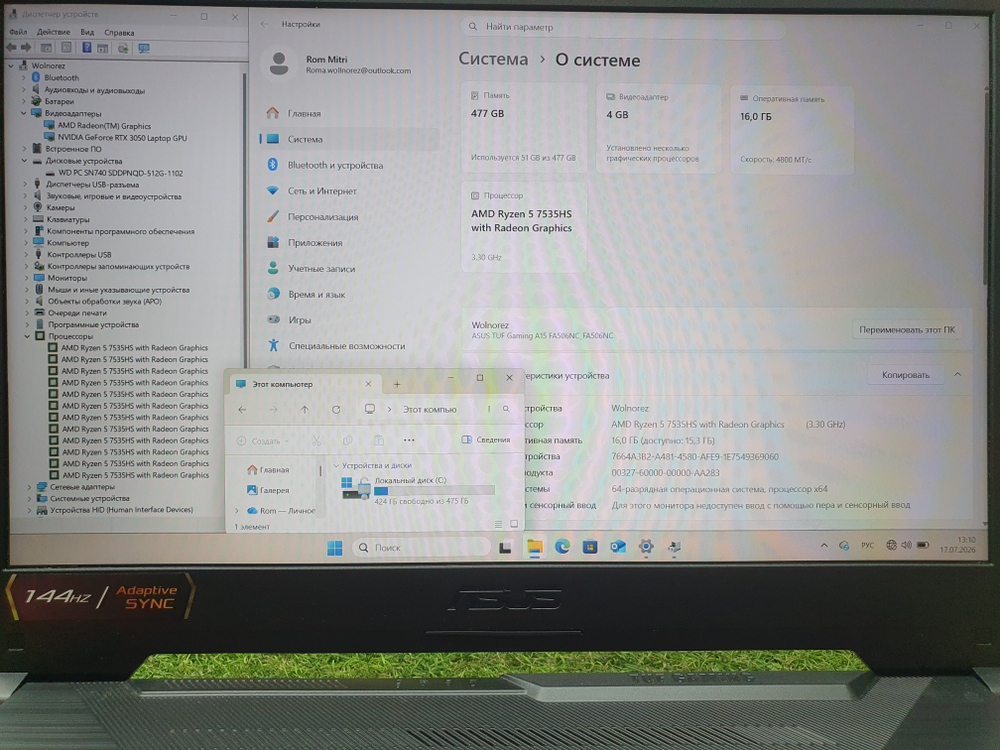
Task: Open the Вид menu in Device Manager
Action: point(87,32)
